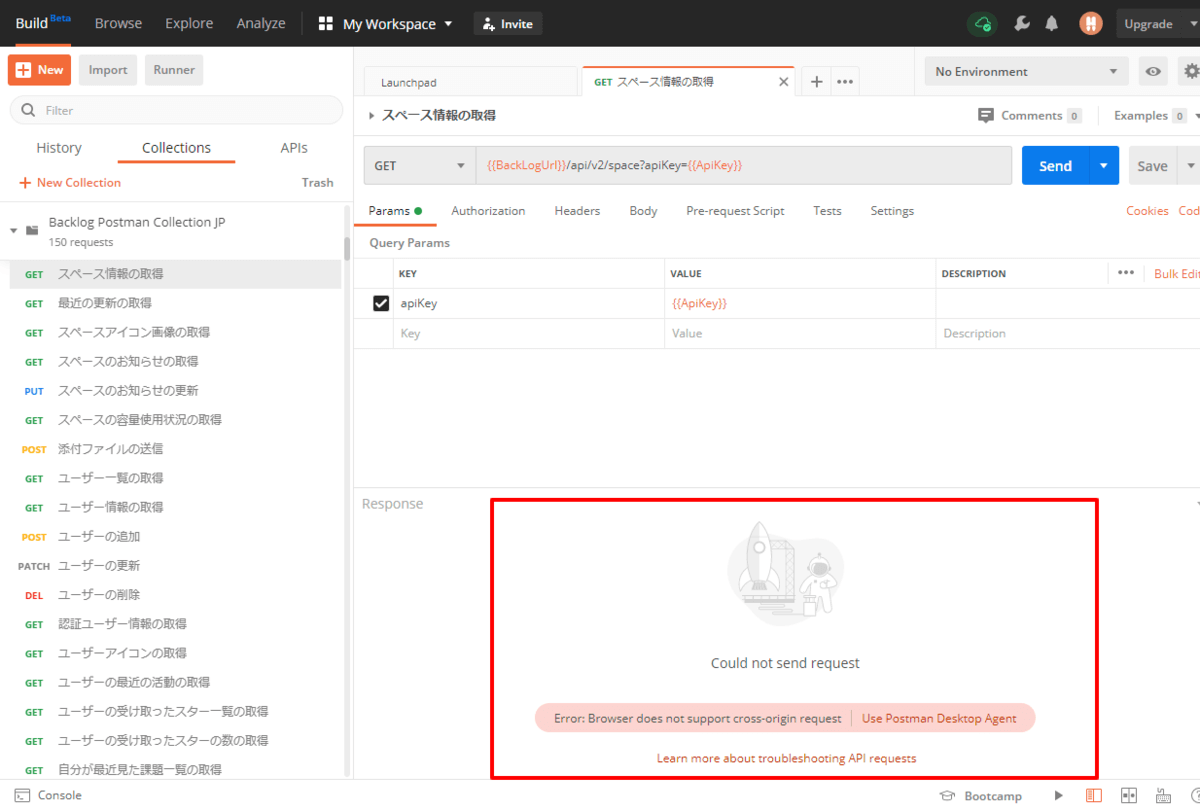Click the sync status cloud icon
The image size is (1200, 811).
[x=983, y=24]
